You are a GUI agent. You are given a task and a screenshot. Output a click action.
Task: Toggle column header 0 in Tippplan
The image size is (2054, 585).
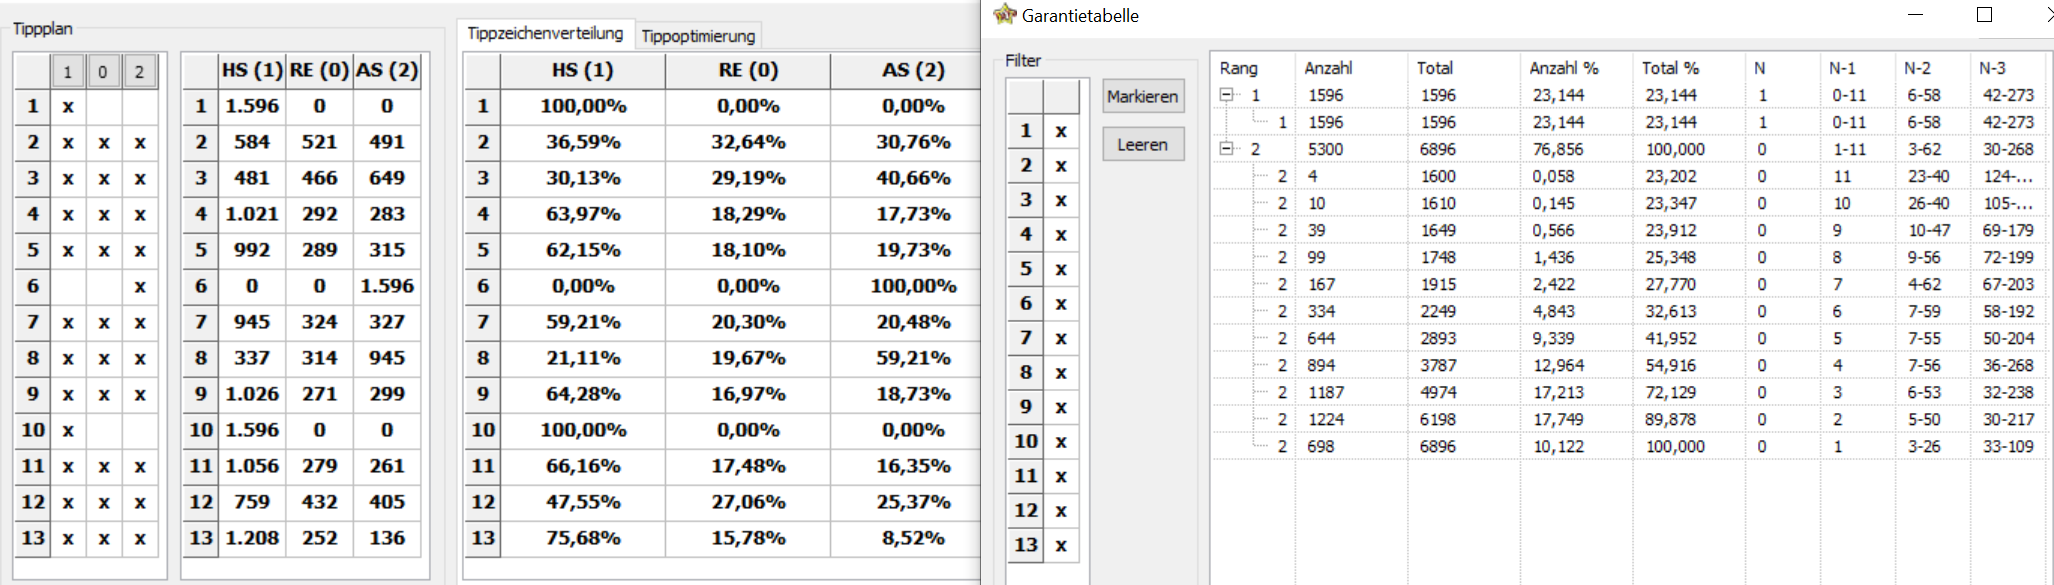coord(103,71)
